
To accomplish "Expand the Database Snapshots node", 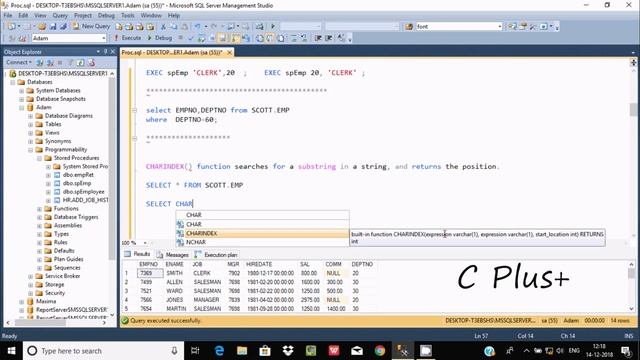I will (22, 99).
